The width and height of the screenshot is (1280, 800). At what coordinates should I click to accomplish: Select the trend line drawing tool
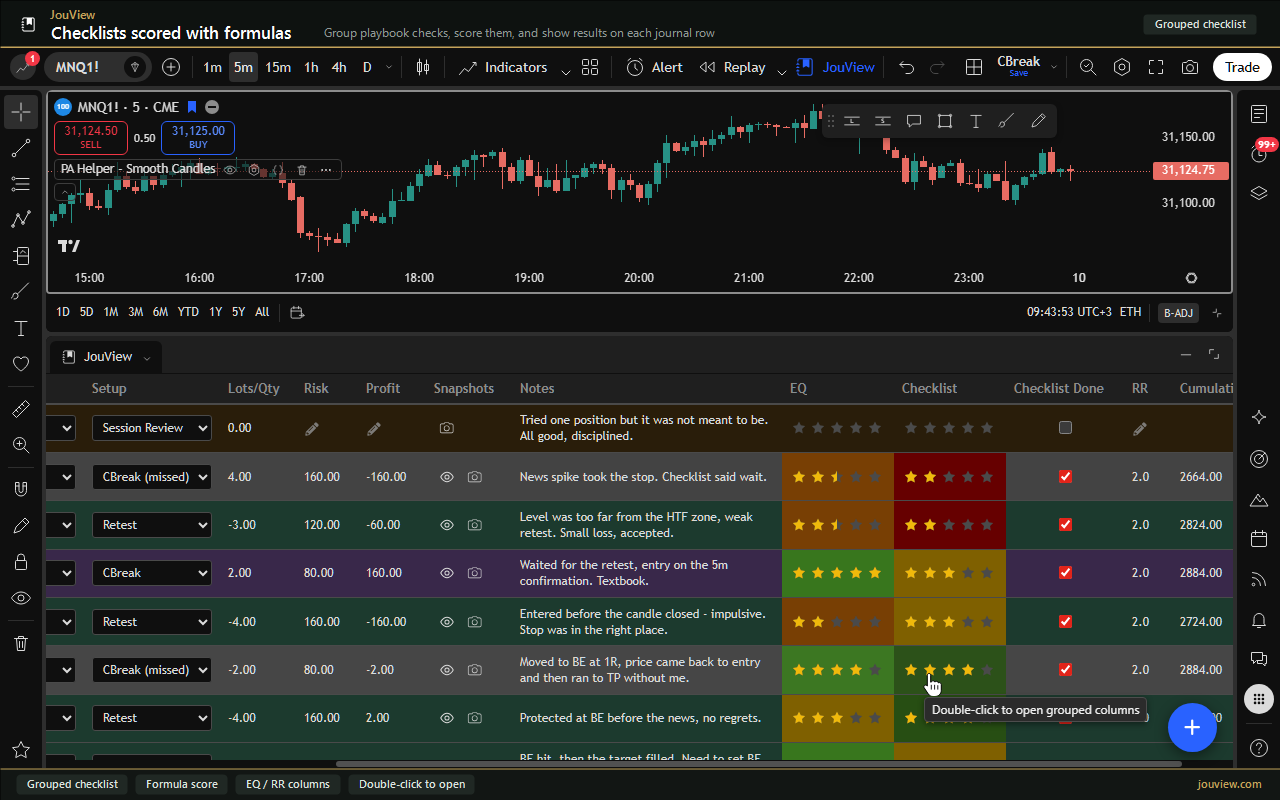pos(21,148)
